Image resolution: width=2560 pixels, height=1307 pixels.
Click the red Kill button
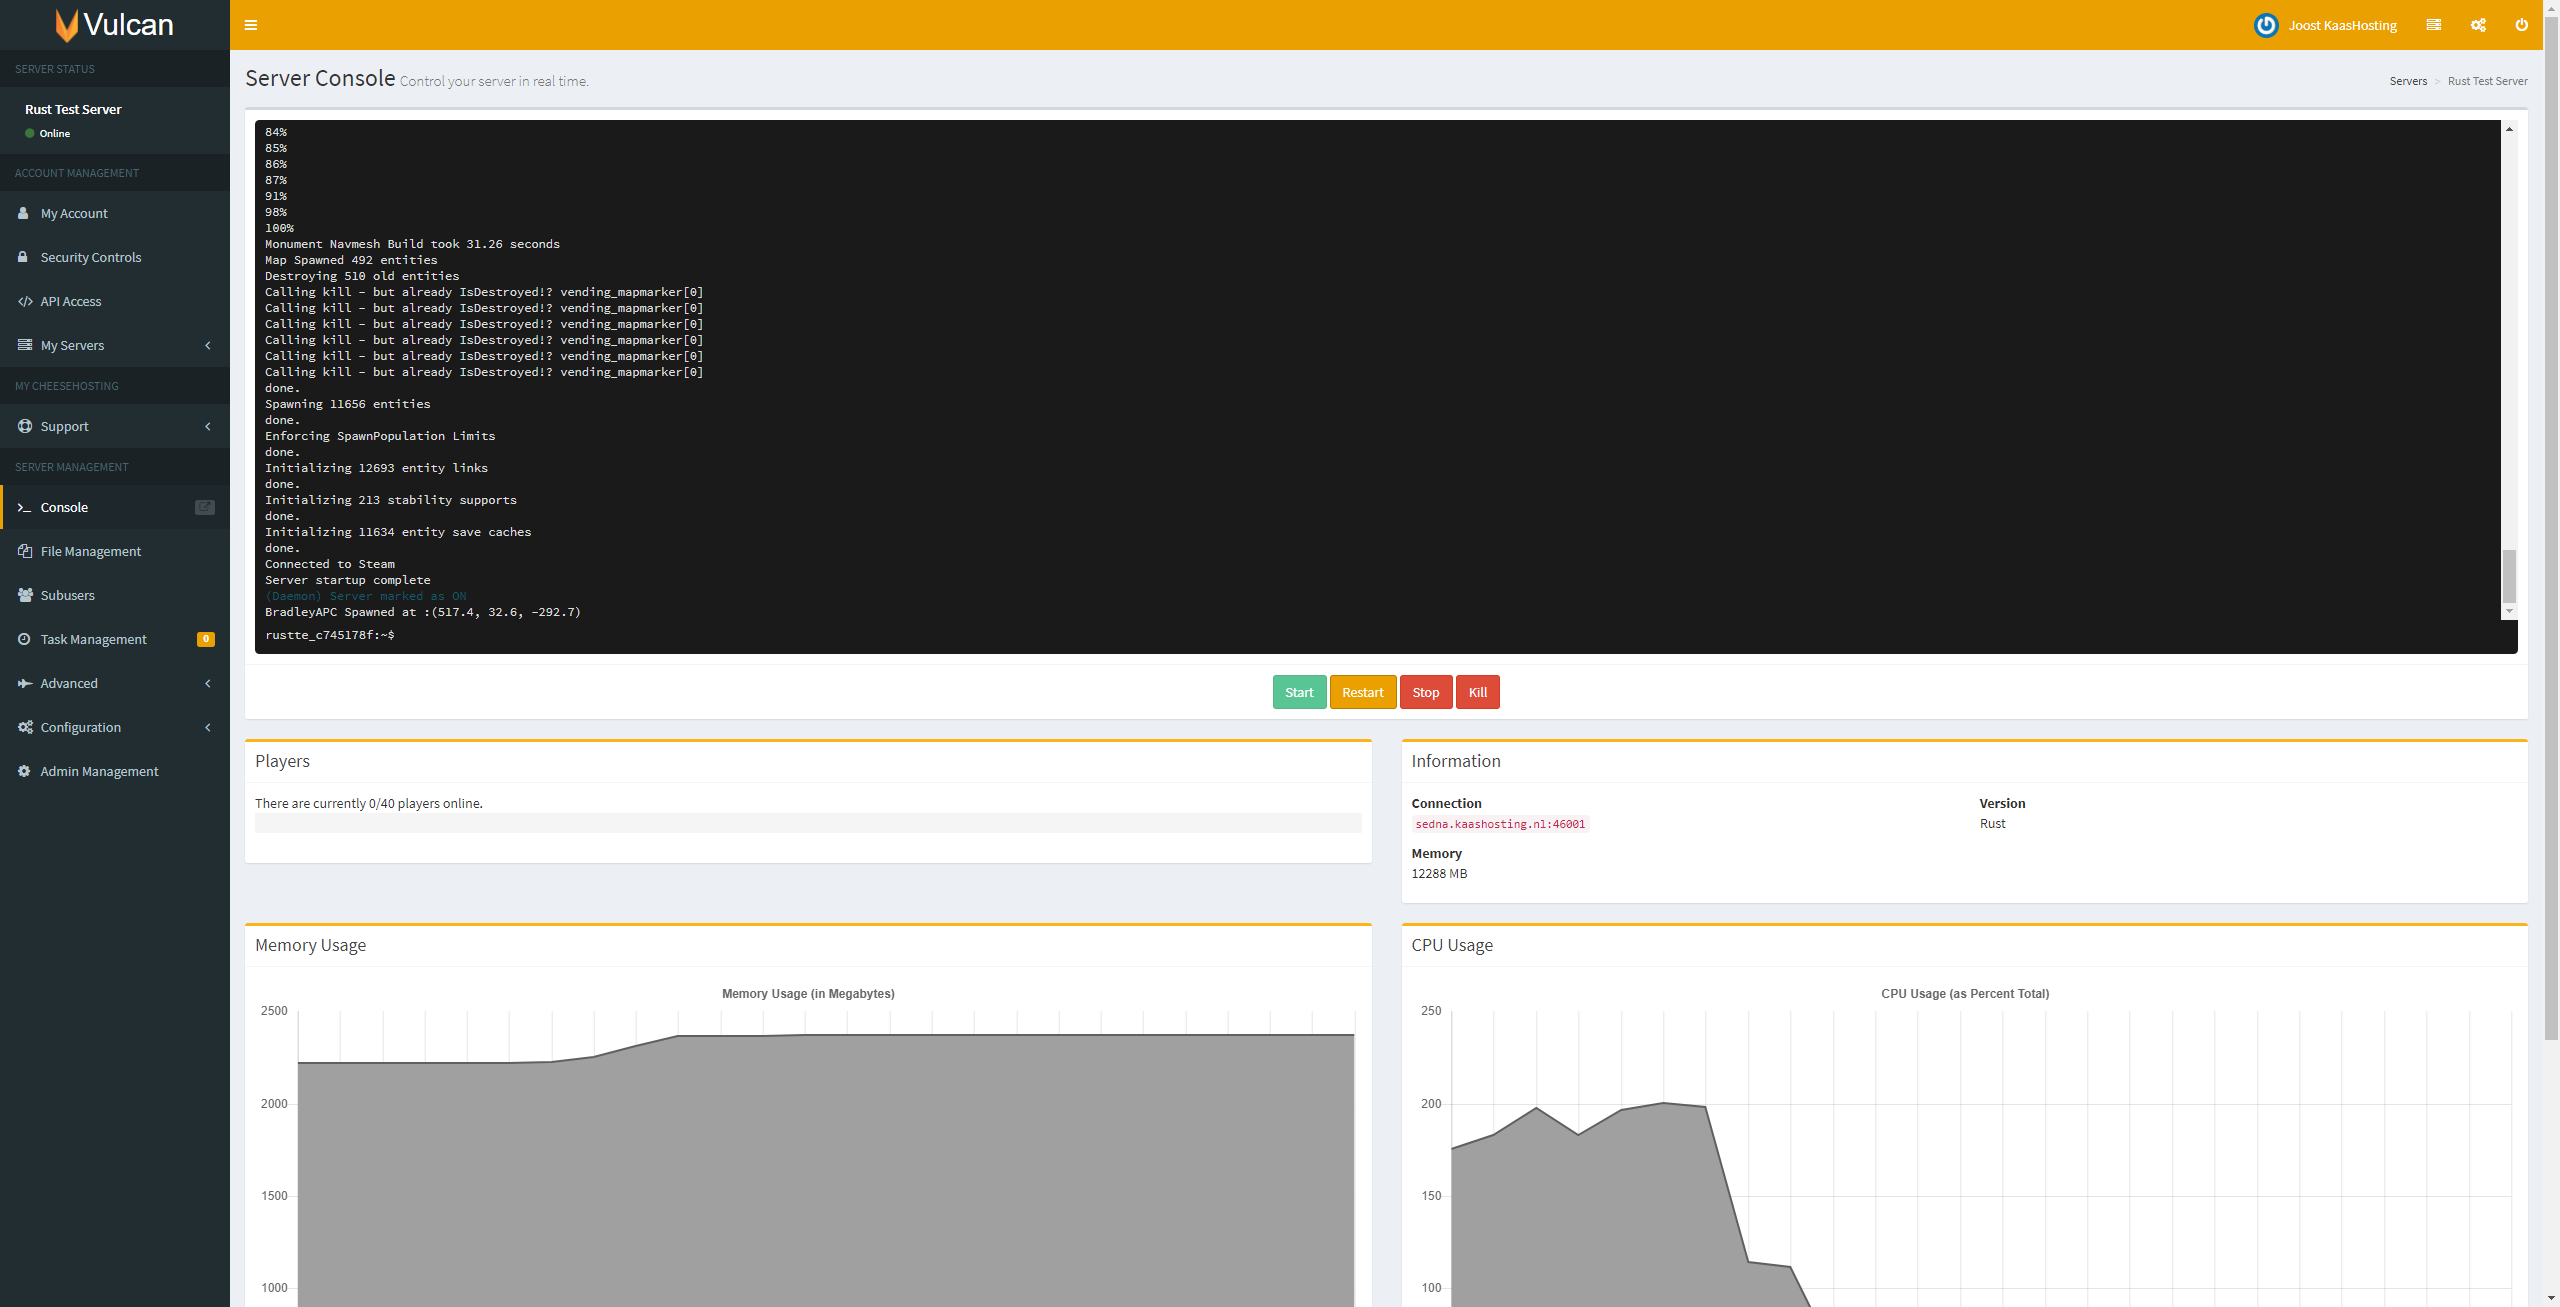[1477, 692]
